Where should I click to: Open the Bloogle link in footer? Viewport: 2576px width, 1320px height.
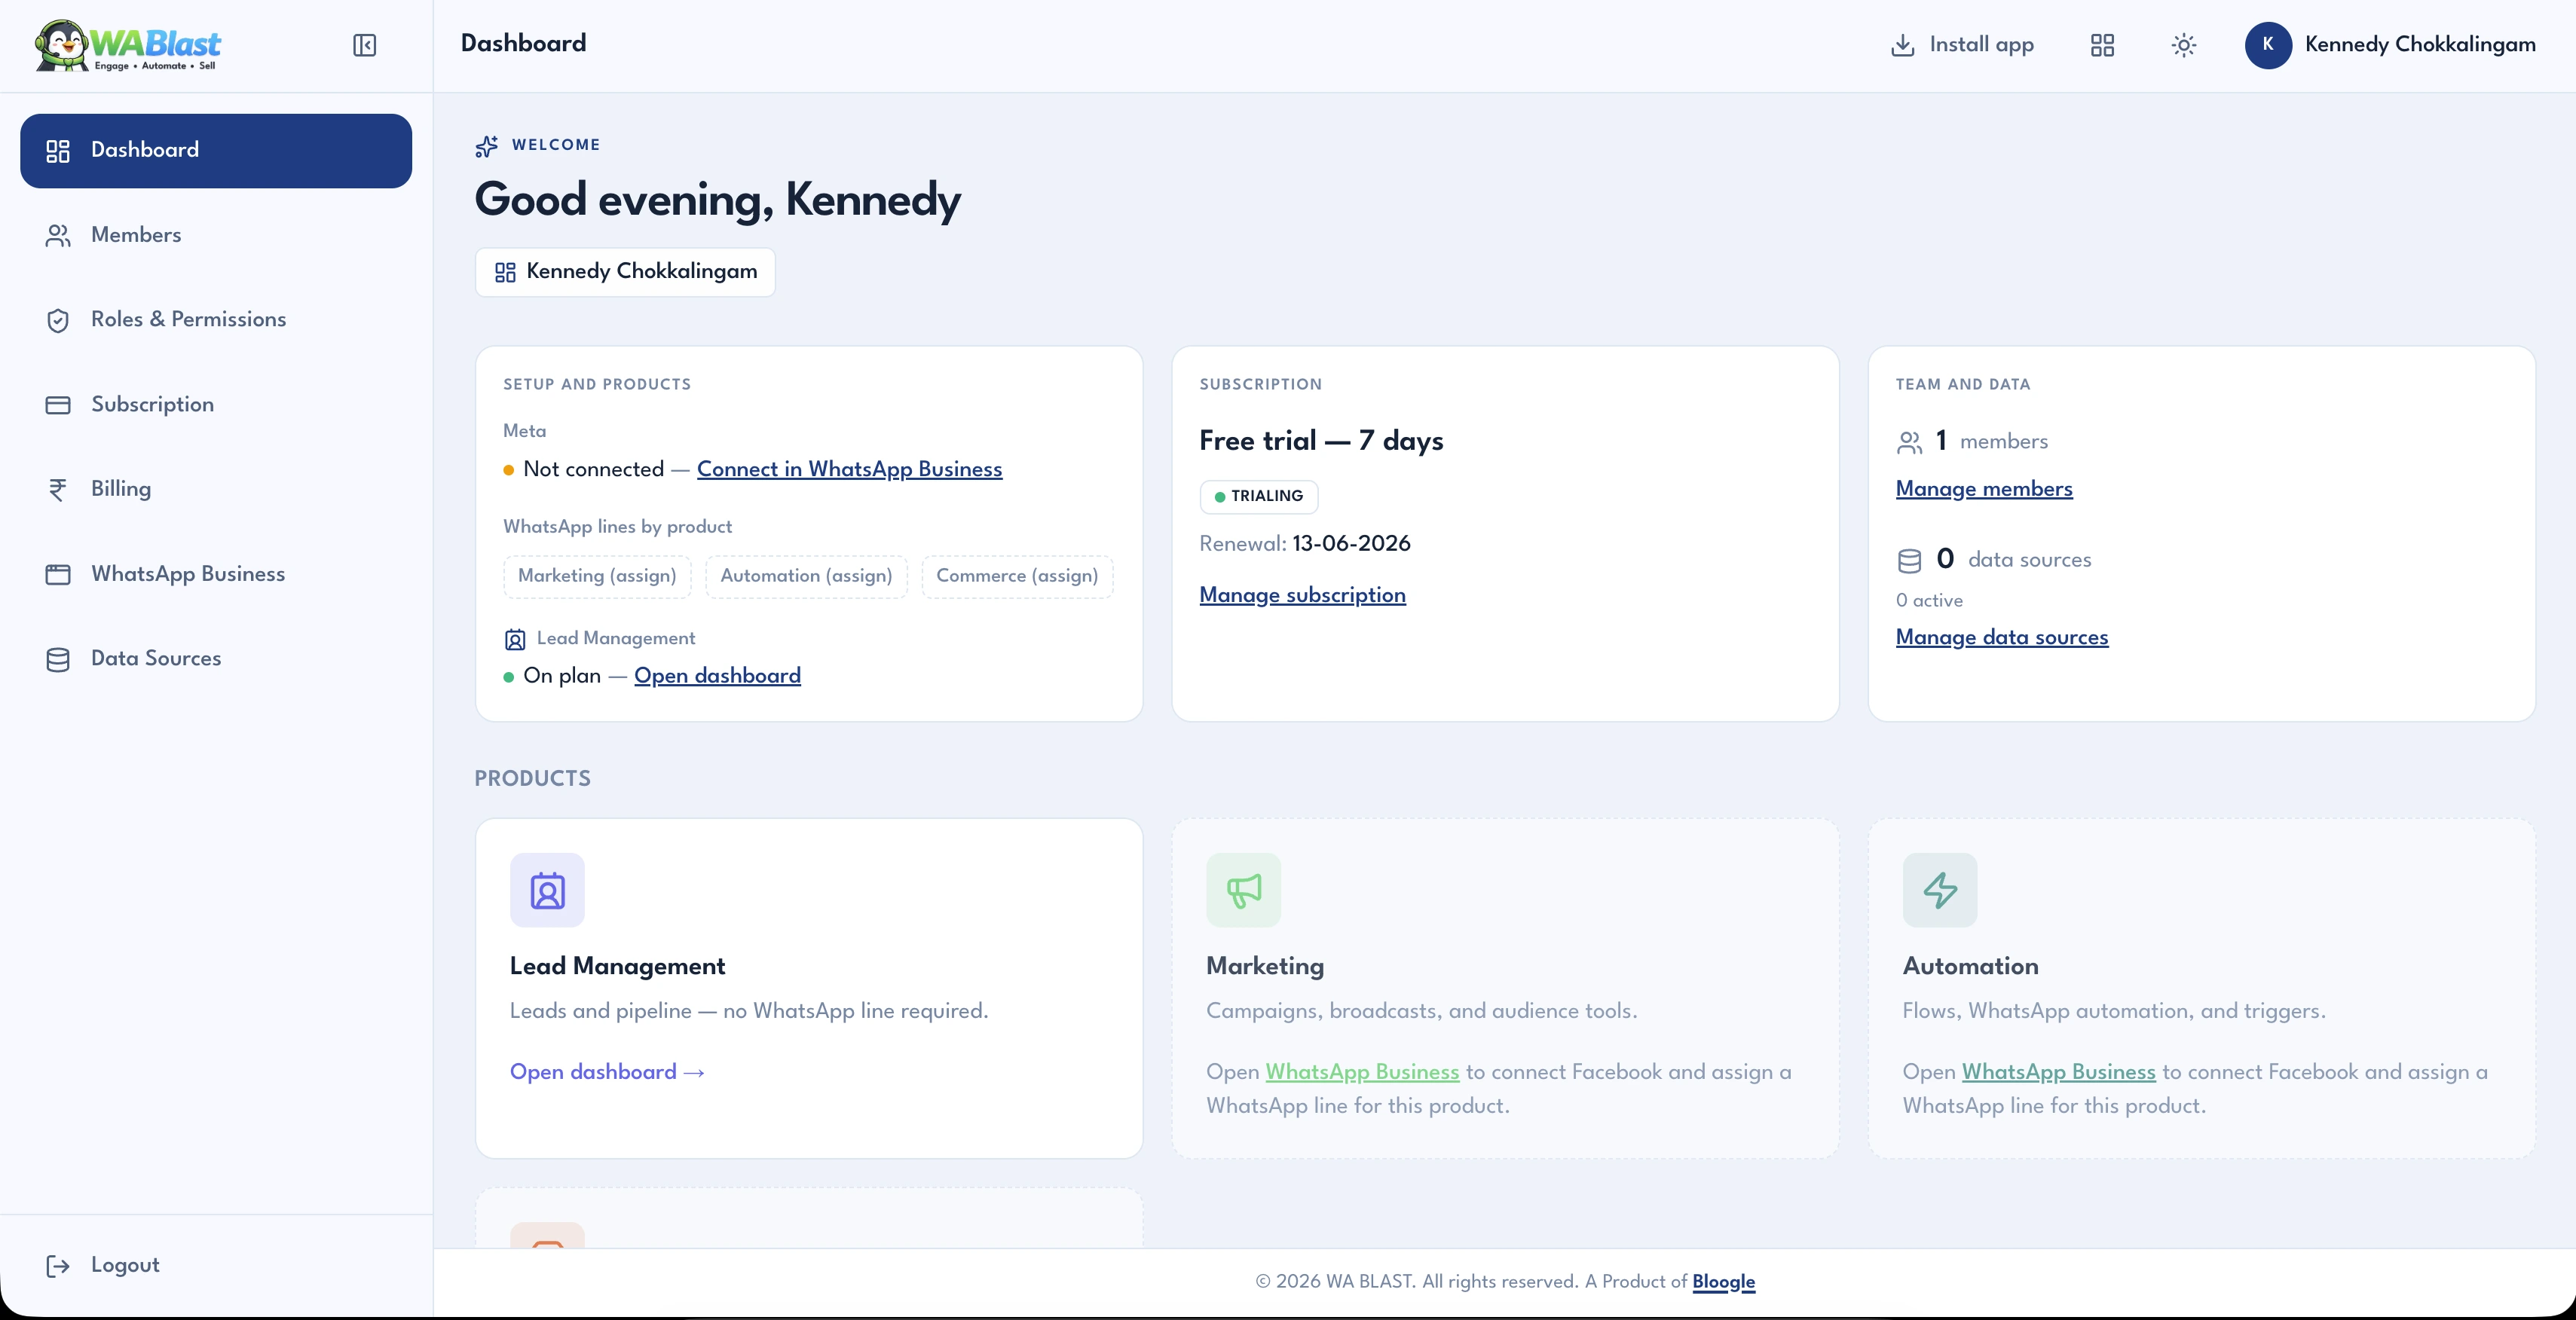pyautogui.click(x=1723, y=1282)
